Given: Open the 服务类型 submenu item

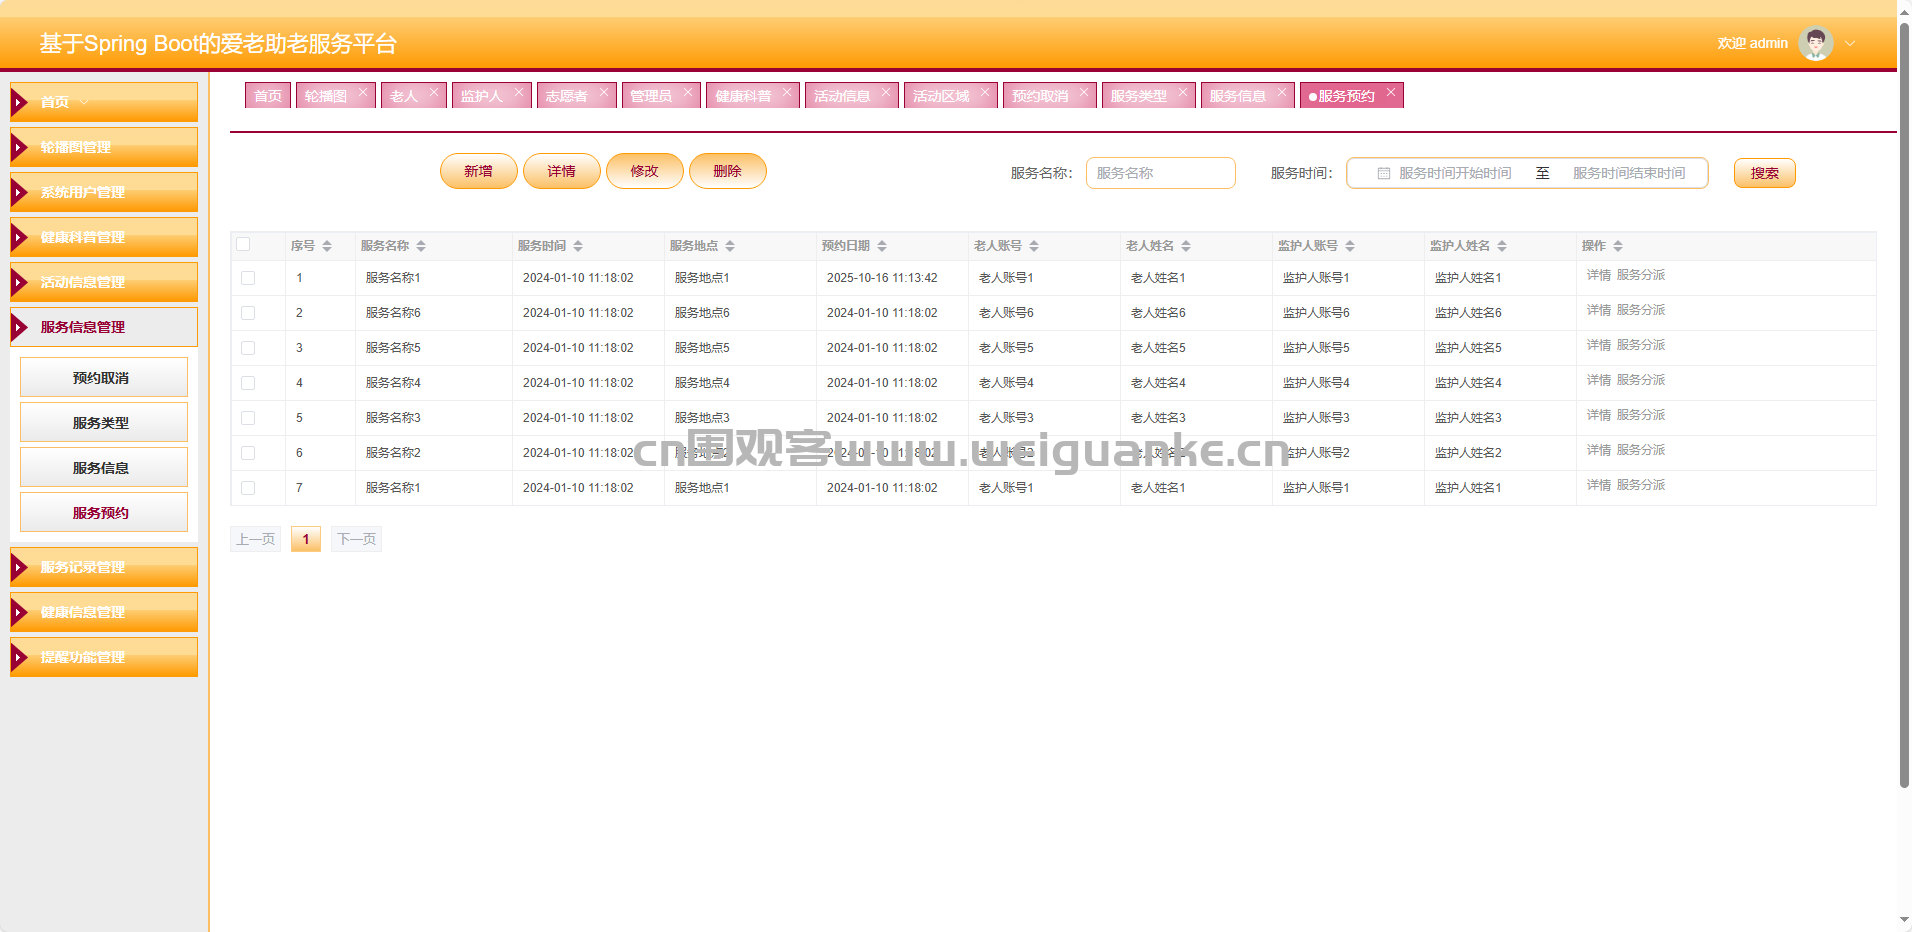Looking at the screenshot, I should pos(103,422).
